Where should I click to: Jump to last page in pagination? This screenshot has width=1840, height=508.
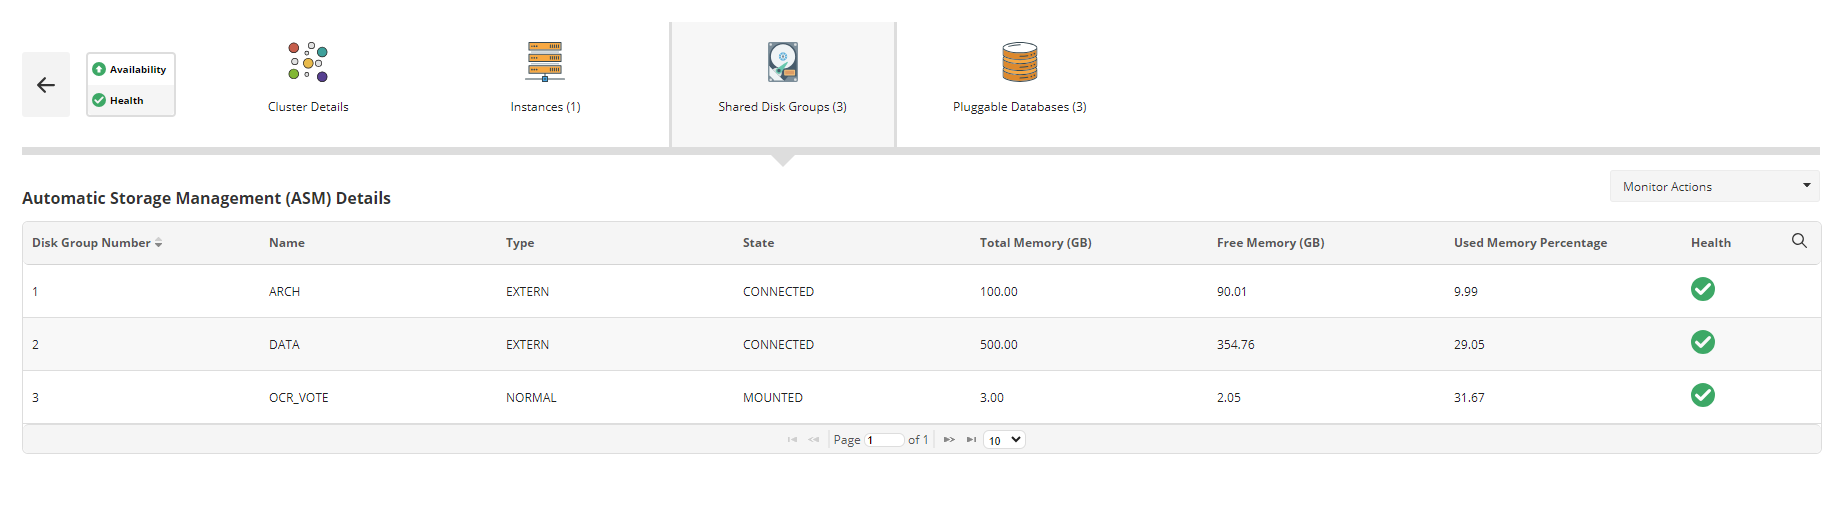click(x=971, y=440)
